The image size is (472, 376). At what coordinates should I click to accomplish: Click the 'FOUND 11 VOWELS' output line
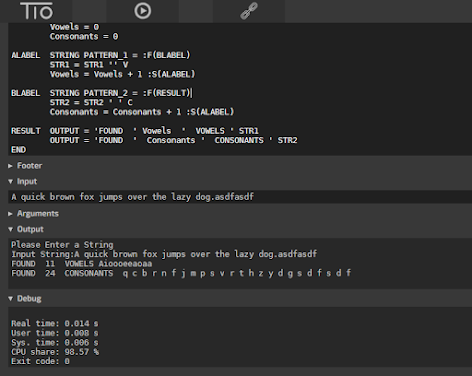coord(82,264)
